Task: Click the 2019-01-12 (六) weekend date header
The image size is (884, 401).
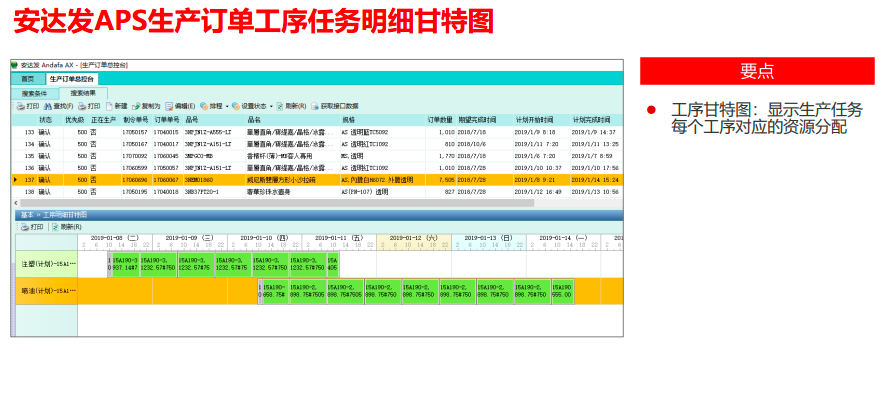Action: [414, 237]
